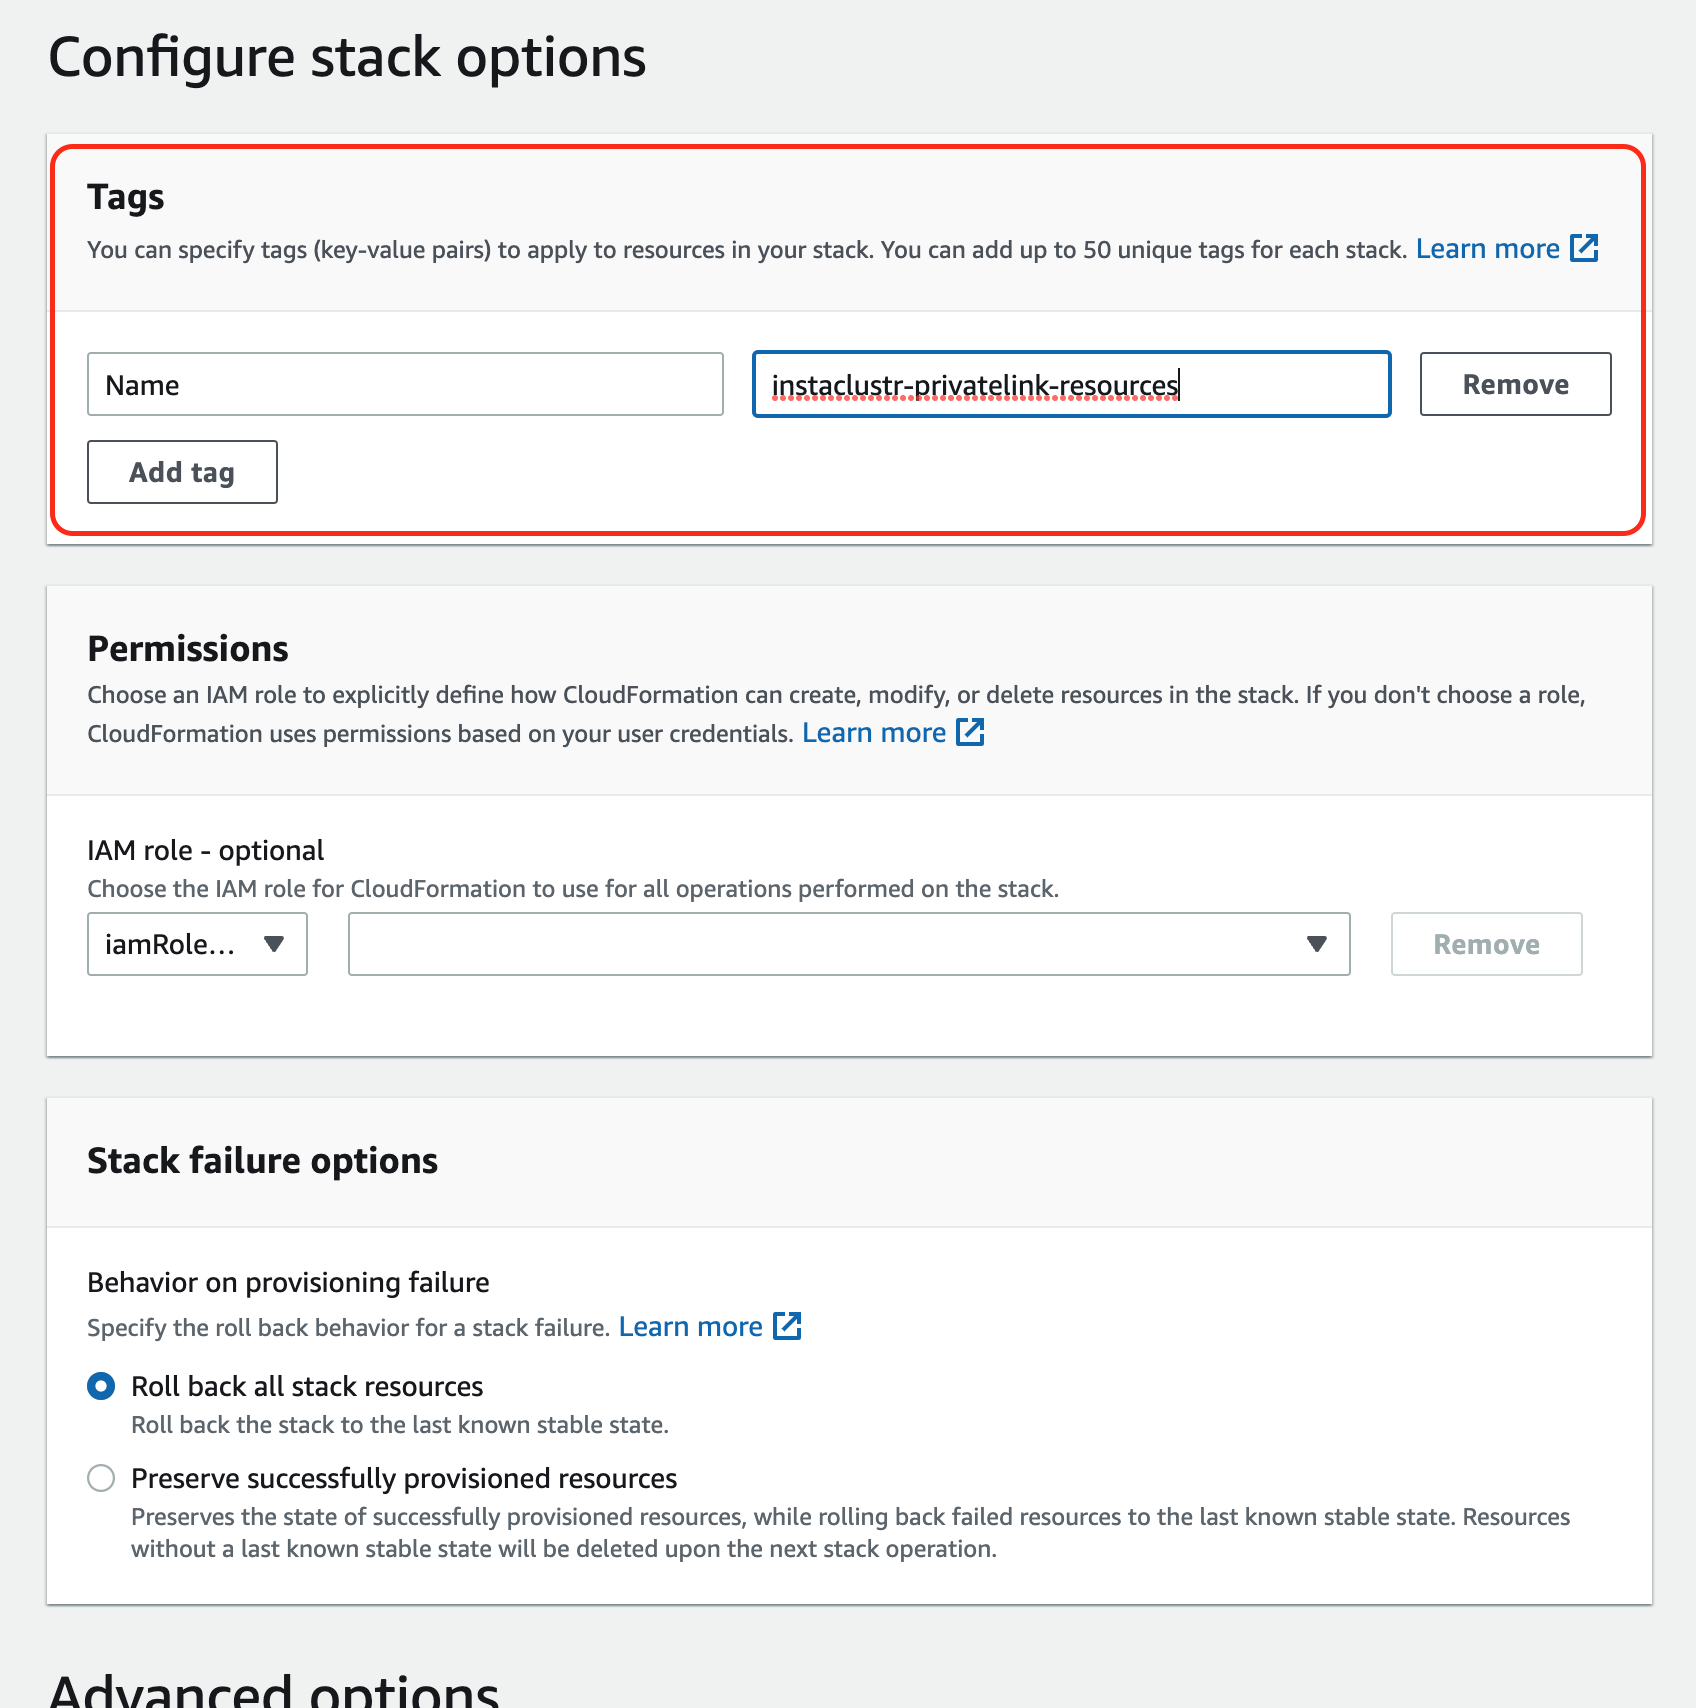Screen dimensions: 1696x1708
Task: Click the Stack failure options heading
Action: tap(262, 1161)
